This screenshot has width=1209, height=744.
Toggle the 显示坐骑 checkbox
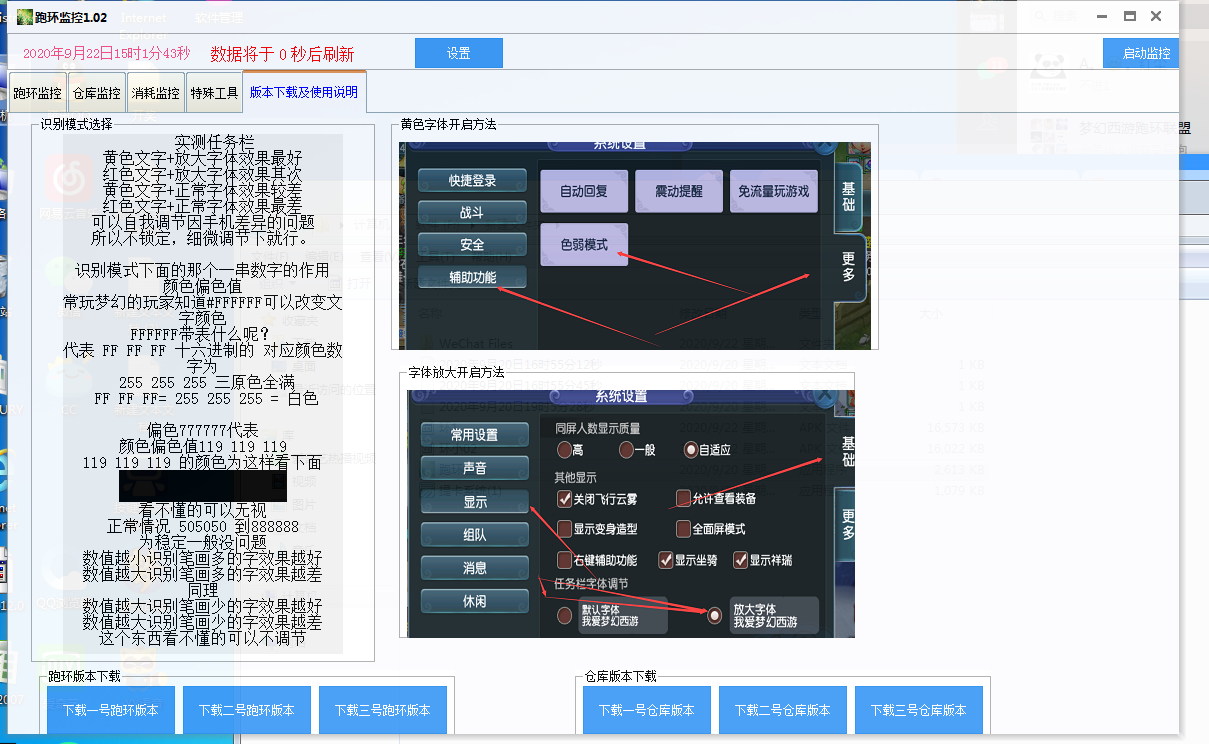[x=665, y=560]
